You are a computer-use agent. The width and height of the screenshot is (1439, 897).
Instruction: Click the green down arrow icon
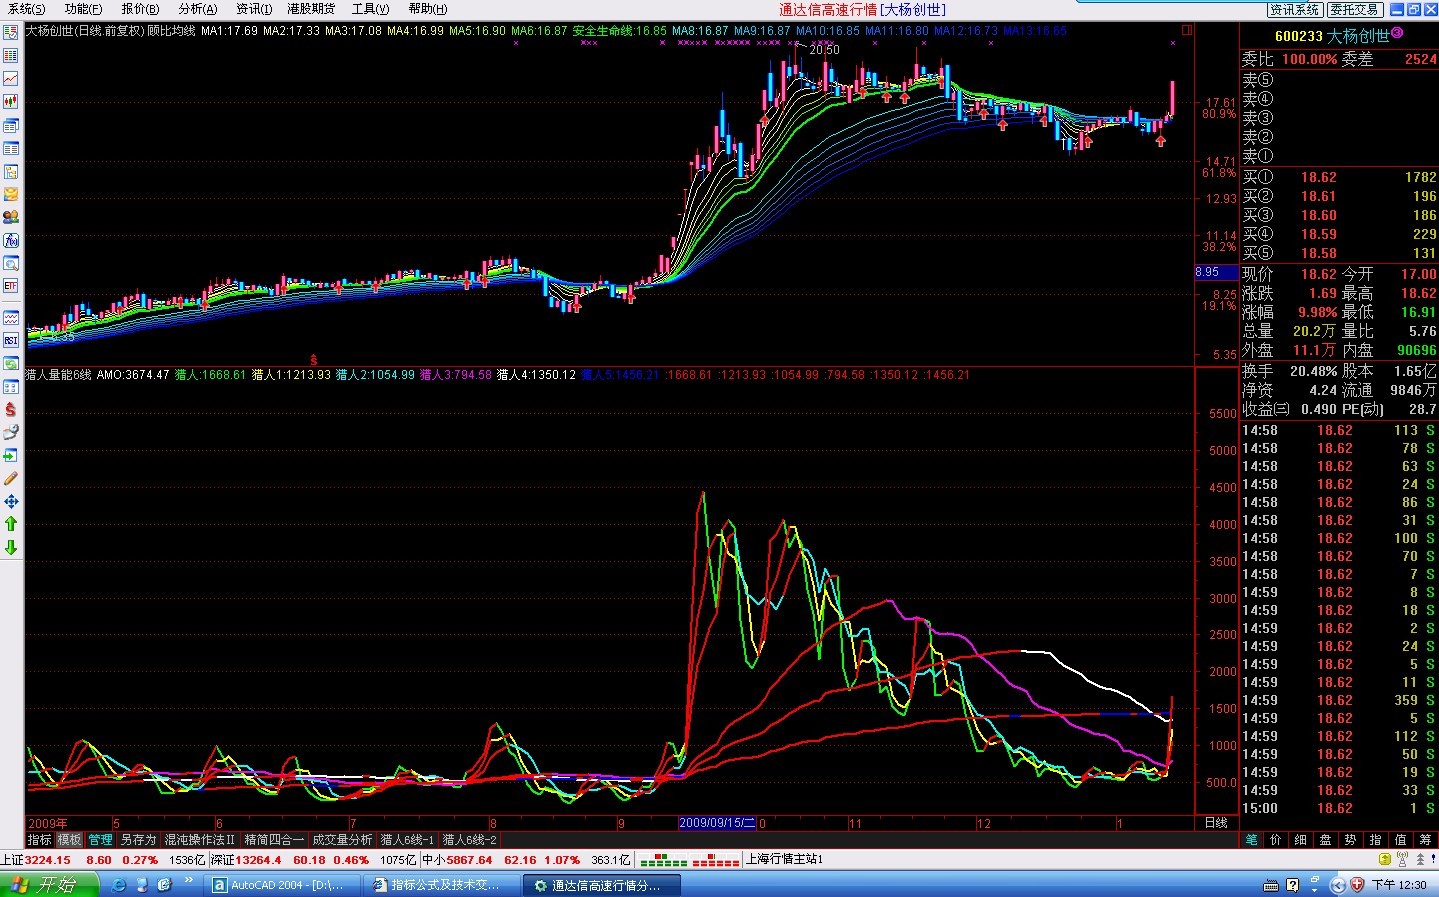pos(11,547)
